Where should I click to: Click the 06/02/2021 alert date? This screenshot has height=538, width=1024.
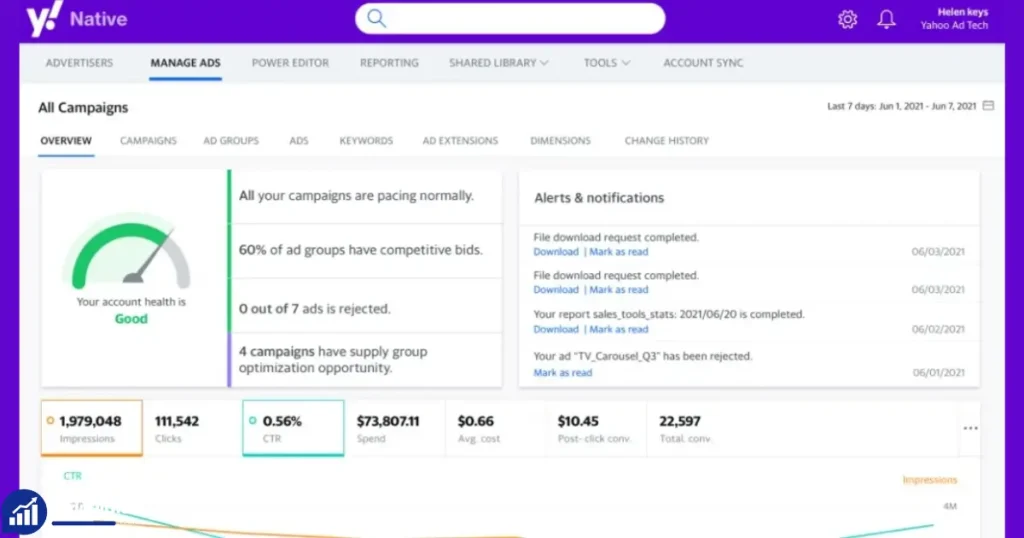click(x=938, y=329)
